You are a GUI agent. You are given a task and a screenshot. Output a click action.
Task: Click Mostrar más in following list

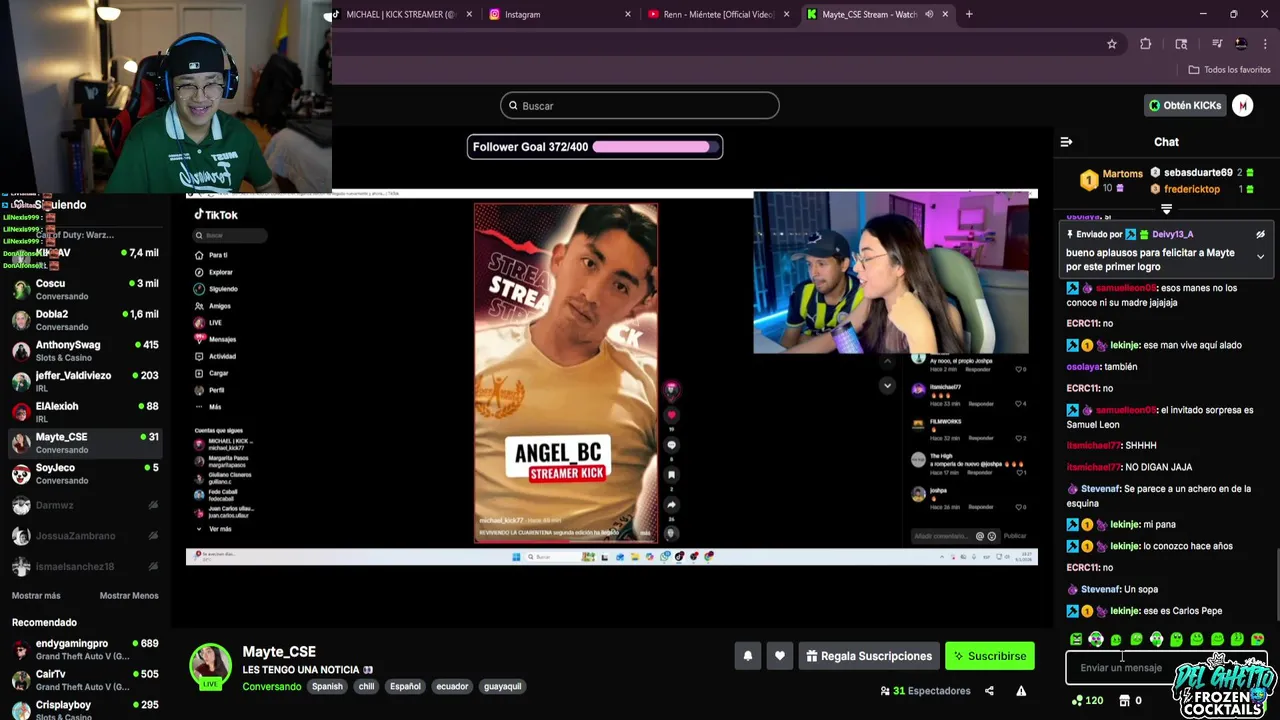coord(36,596)
